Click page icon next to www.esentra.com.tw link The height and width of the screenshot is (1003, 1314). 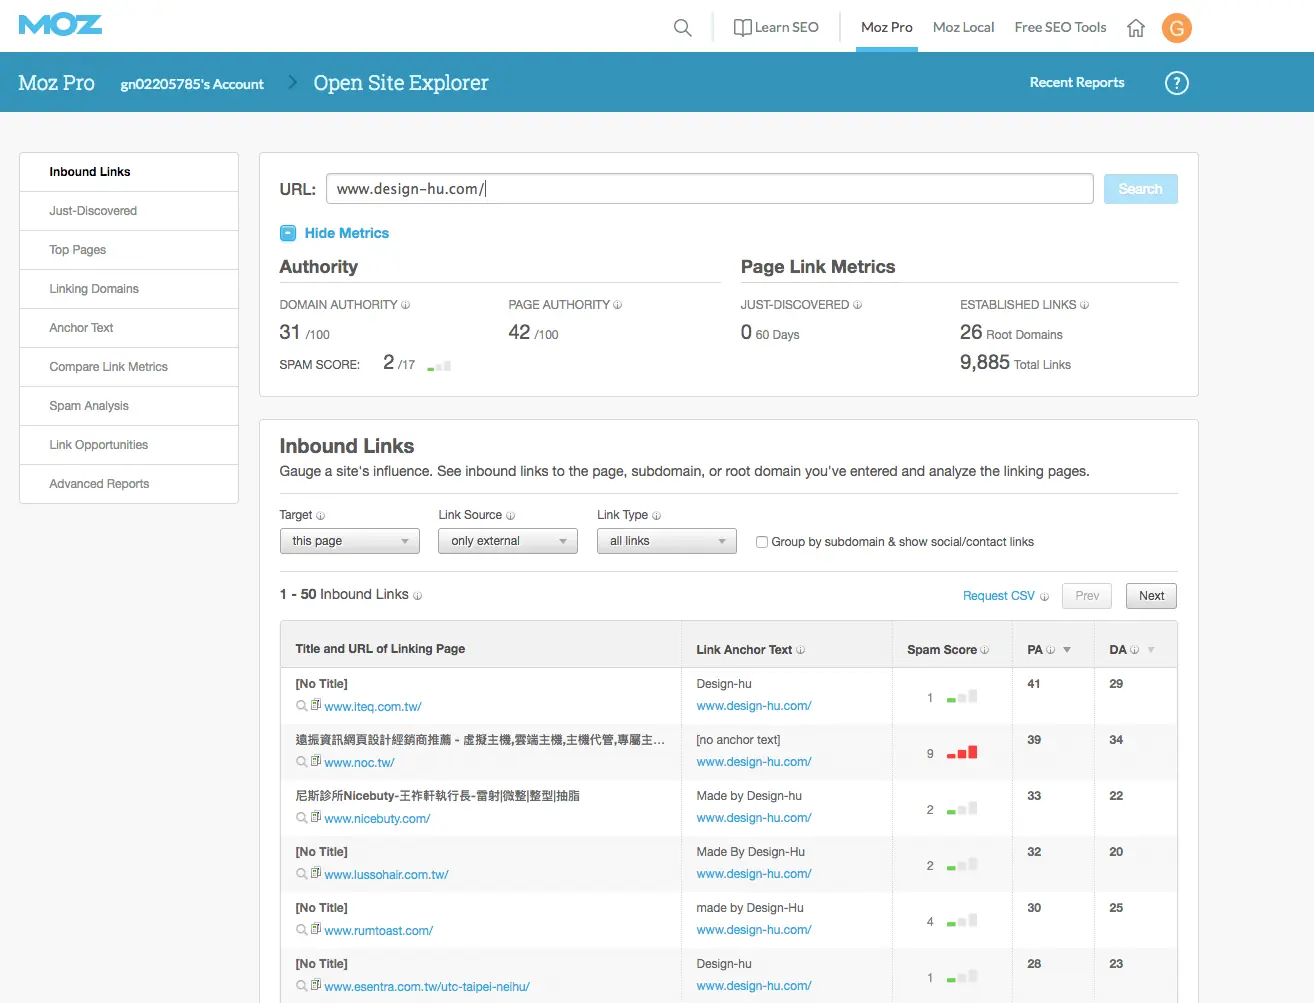[316, 986]
